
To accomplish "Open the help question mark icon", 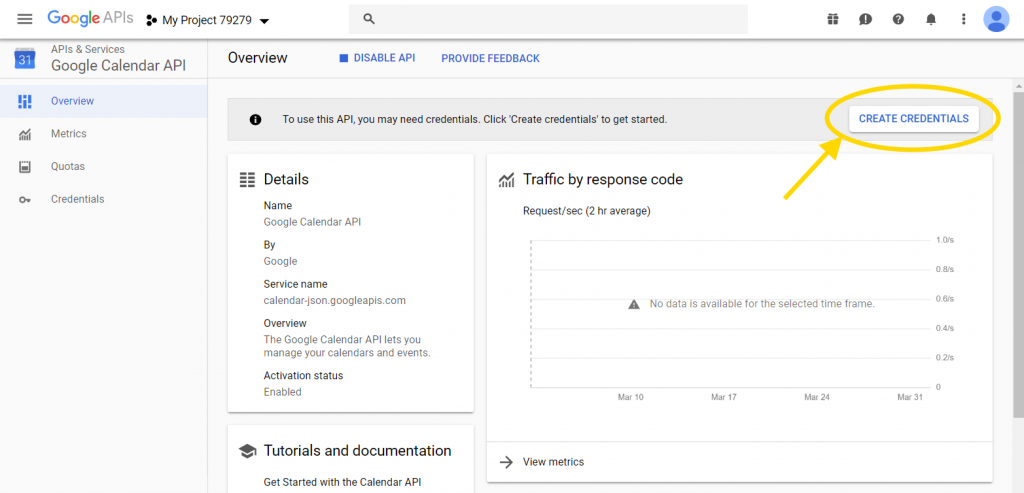I will click(898, 19).
